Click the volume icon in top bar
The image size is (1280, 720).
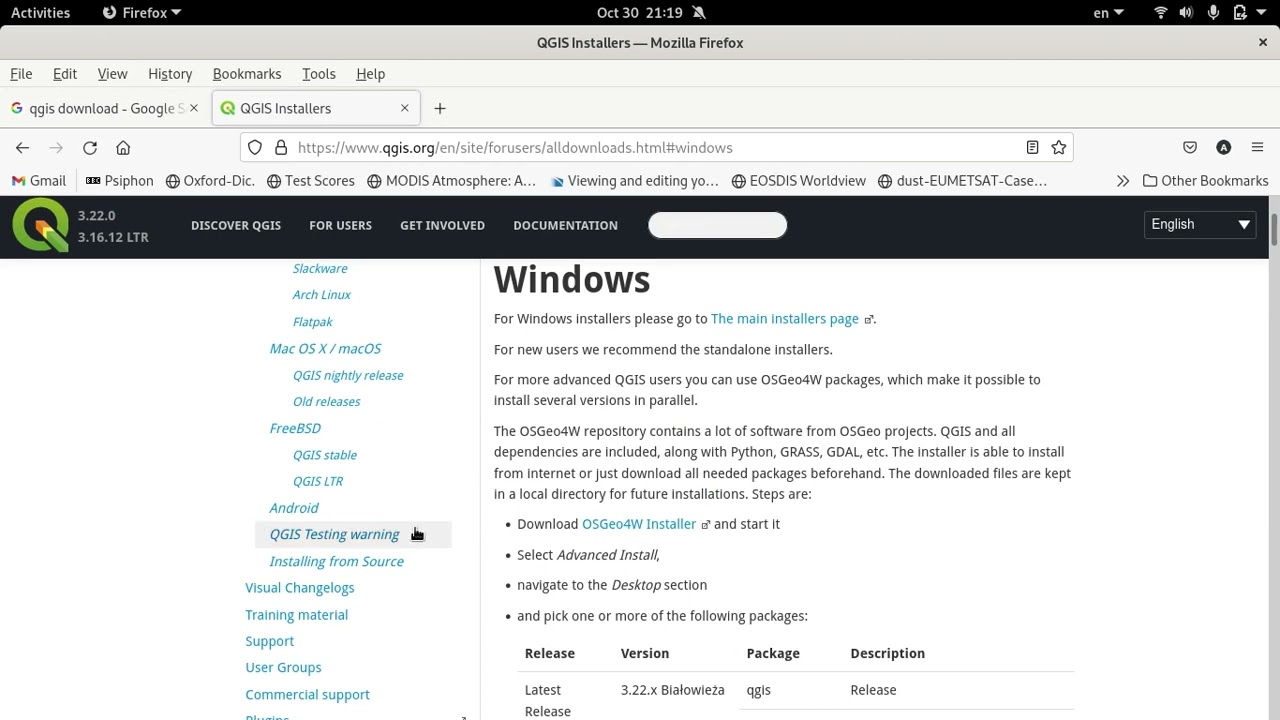click(x=1186, y=13)
